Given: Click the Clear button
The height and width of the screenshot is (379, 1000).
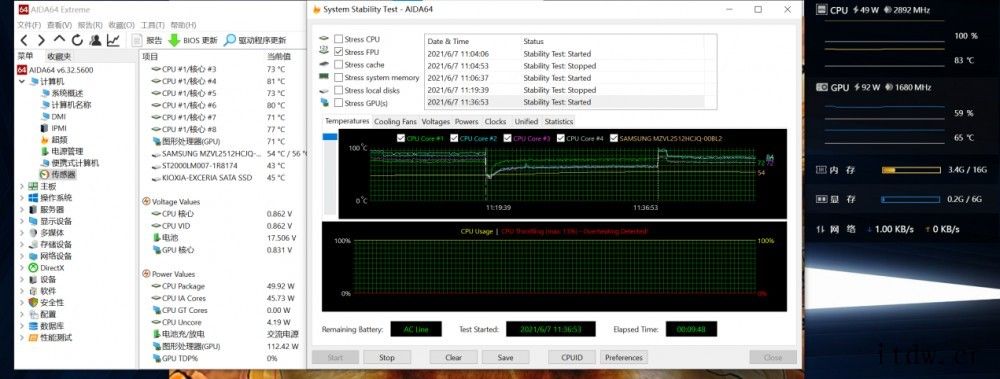Looking at the screenshot, I should pyautogui.click(x=453, y=357).
